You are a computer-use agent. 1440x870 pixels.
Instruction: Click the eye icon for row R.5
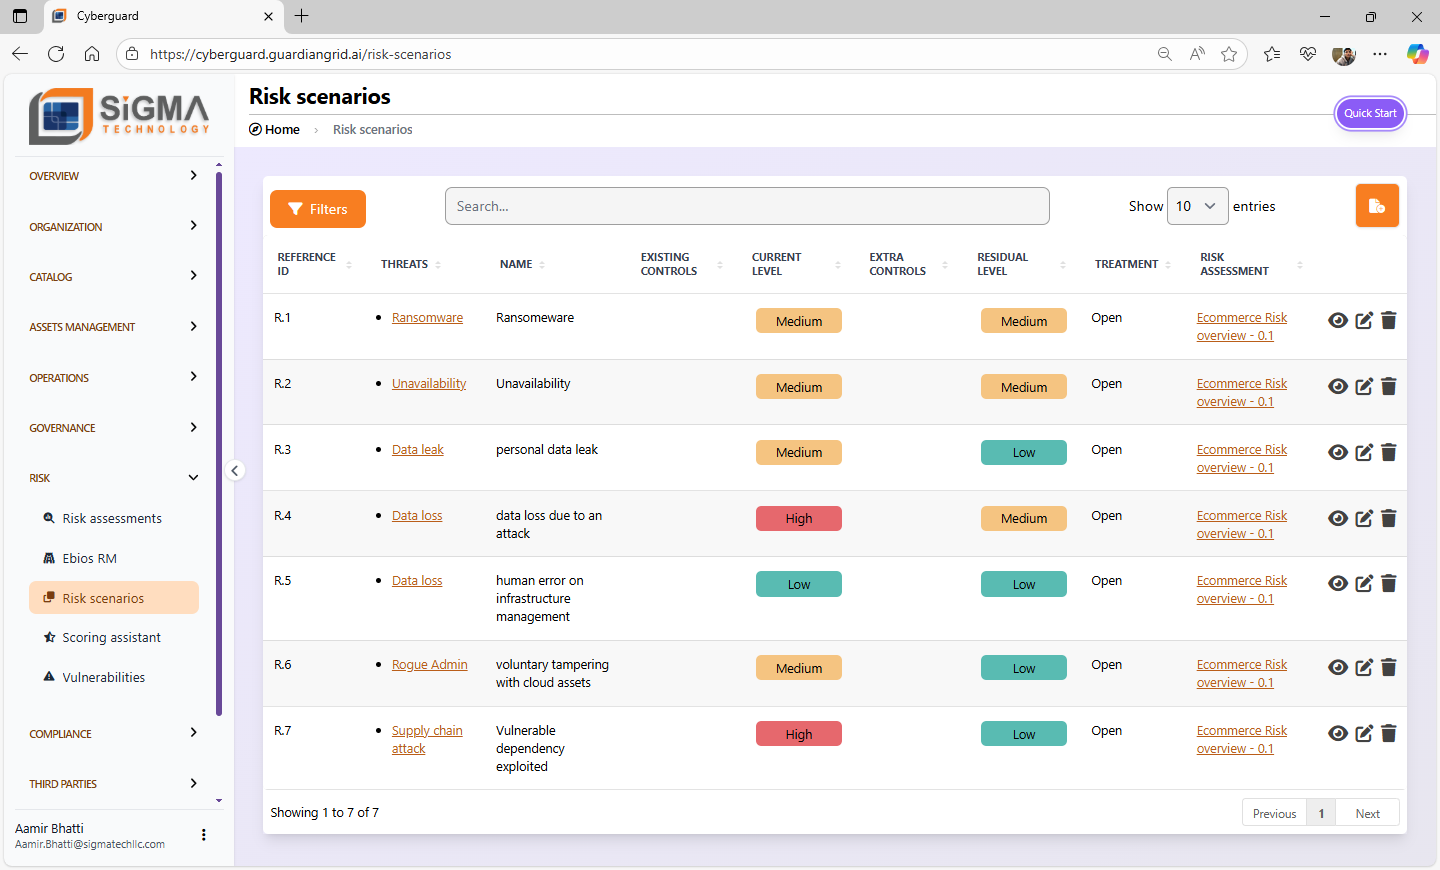coord(1338,584)
